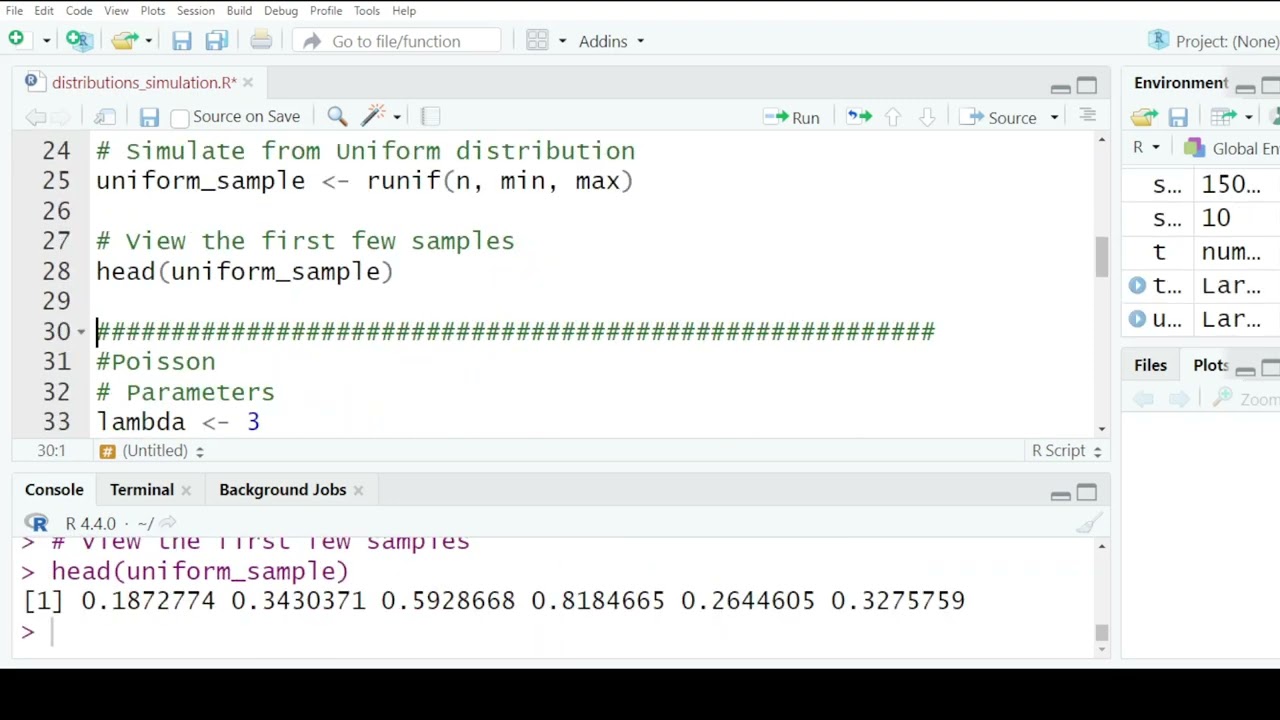Open the Addins dropdown

point(611,41)
